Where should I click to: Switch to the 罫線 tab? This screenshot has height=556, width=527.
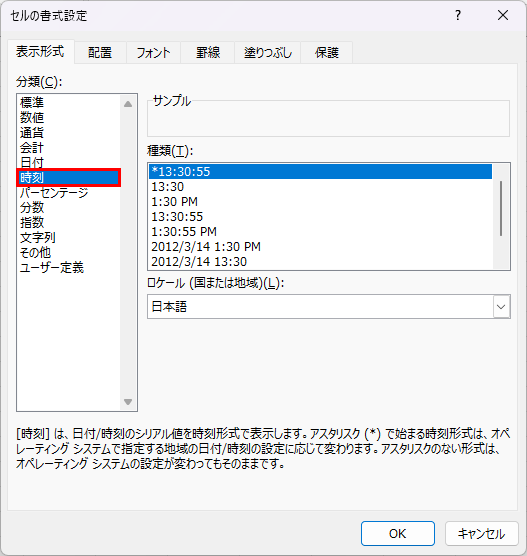coord(207,52)
